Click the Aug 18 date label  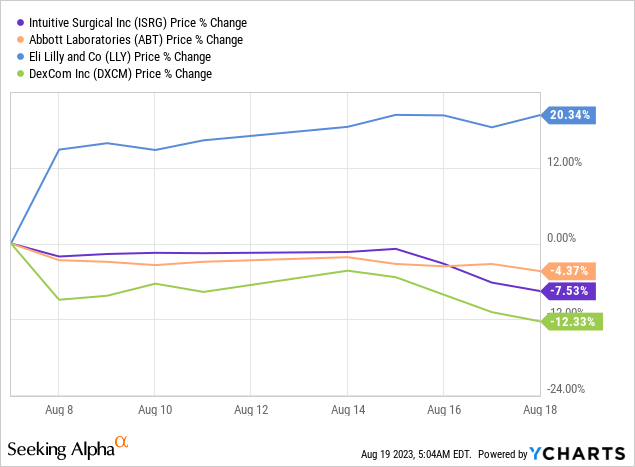coord(540,410)
